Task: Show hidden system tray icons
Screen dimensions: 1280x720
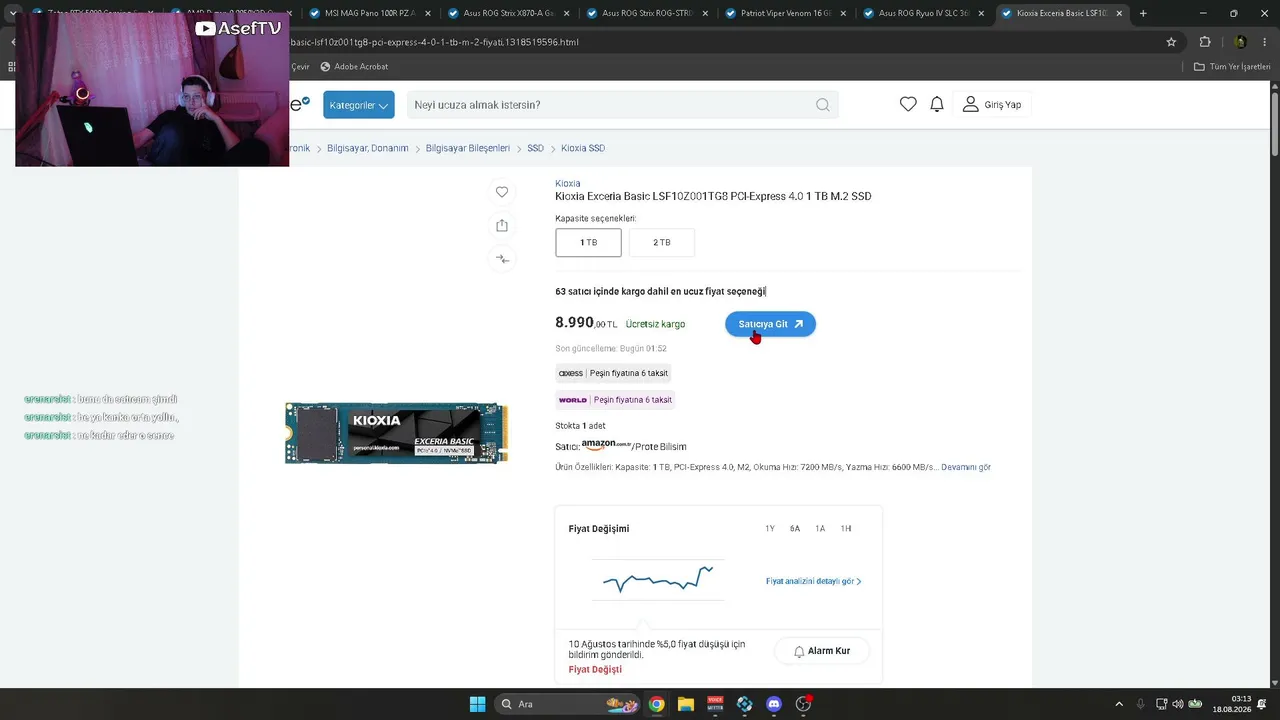Action: pos(1119,704)
